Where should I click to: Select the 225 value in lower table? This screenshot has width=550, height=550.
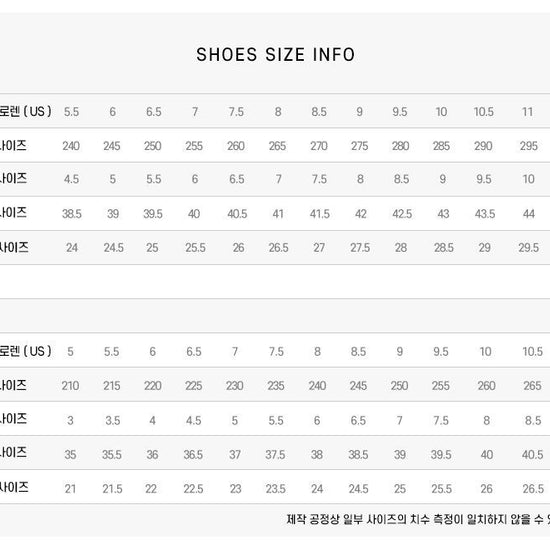[194, 386]
